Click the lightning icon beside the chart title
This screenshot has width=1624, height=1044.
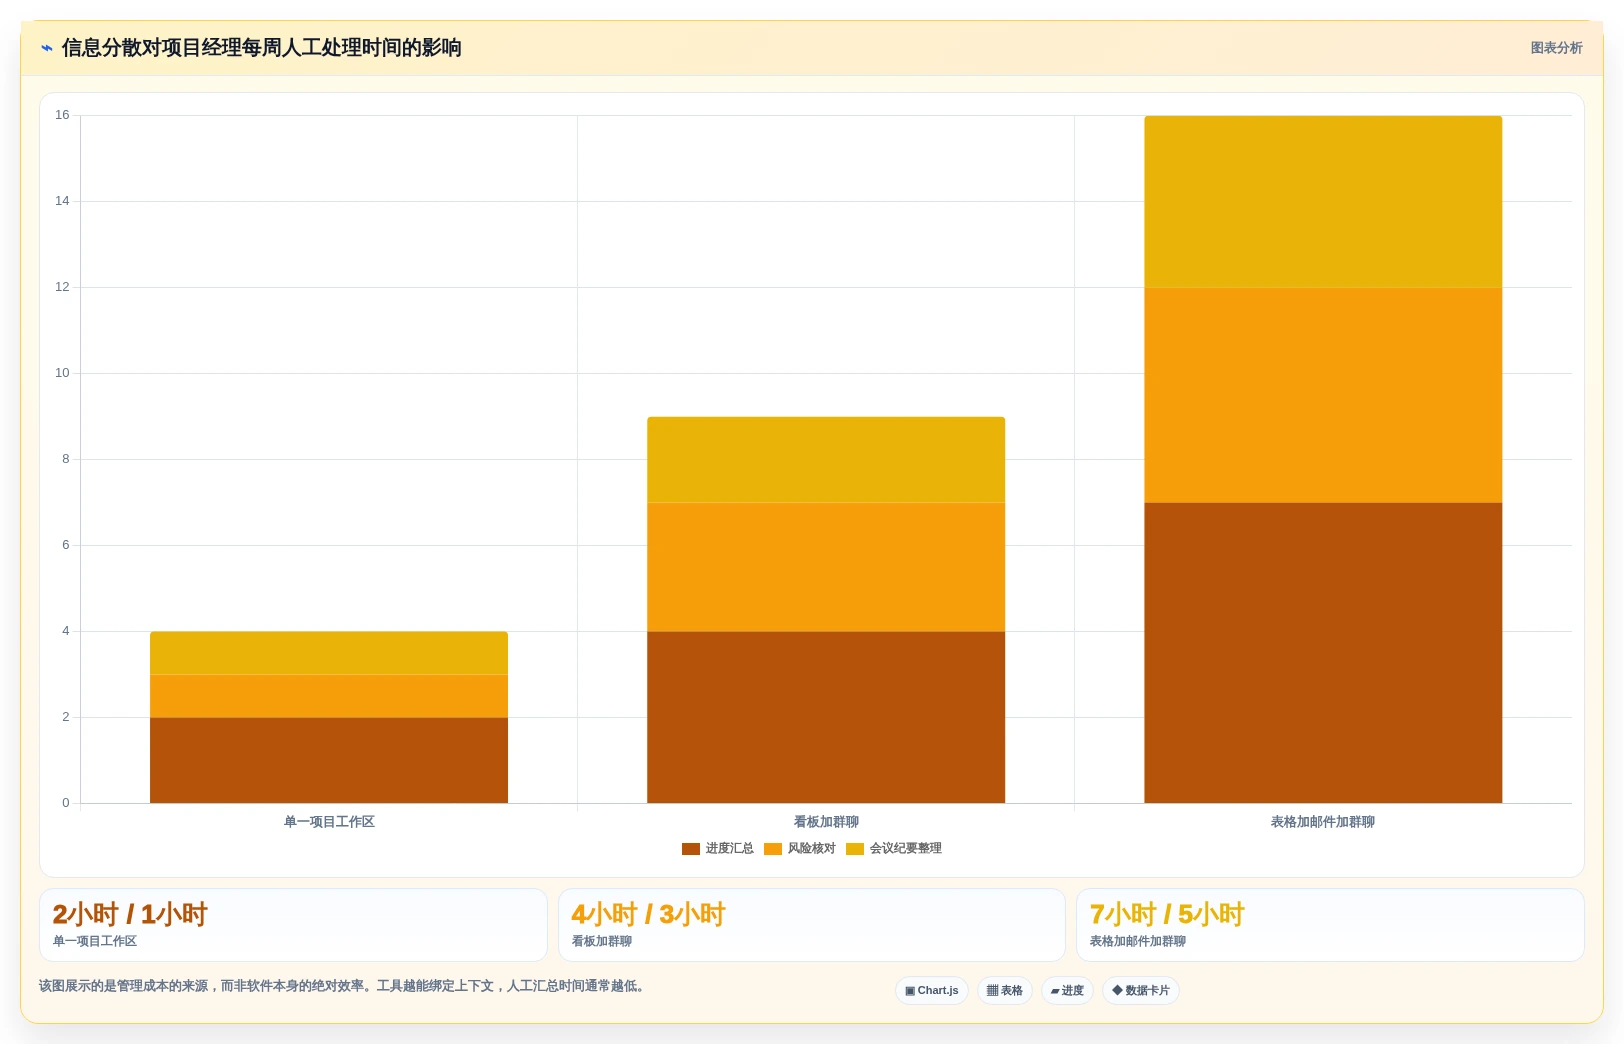coord(47,48)
